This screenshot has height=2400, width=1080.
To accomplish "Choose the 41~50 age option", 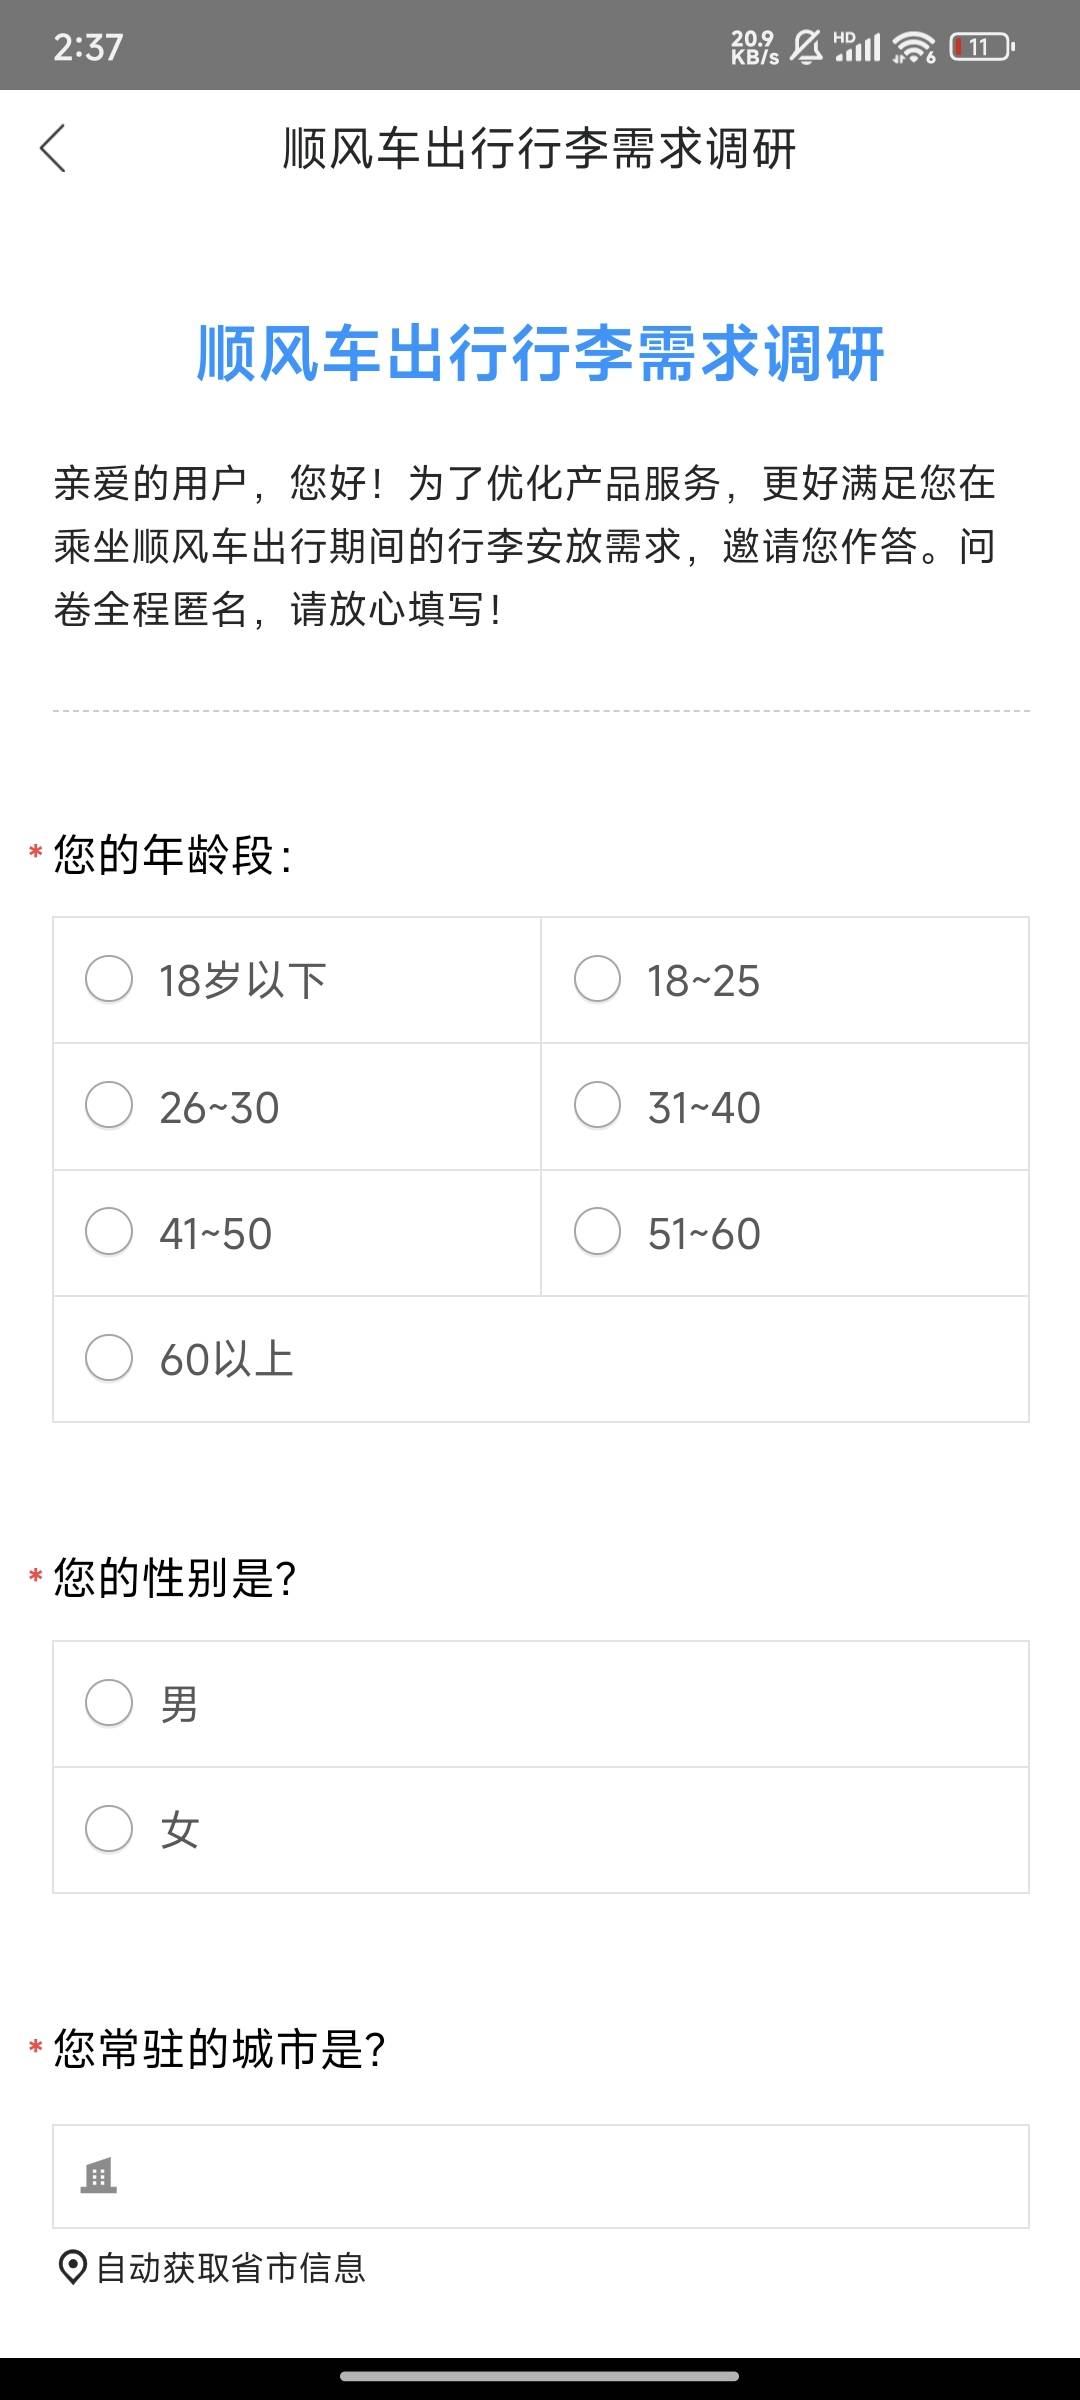I will 297,1233.
